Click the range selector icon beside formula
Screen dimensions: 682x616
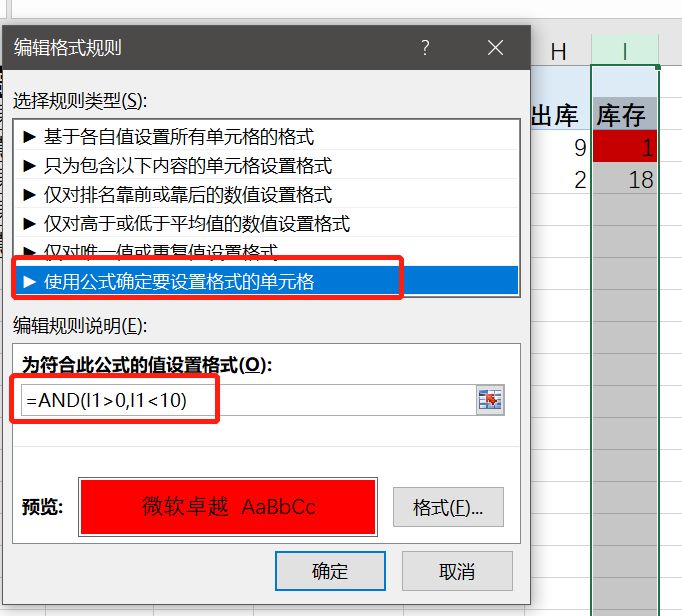pyautogui.click(x=490, y=399)
